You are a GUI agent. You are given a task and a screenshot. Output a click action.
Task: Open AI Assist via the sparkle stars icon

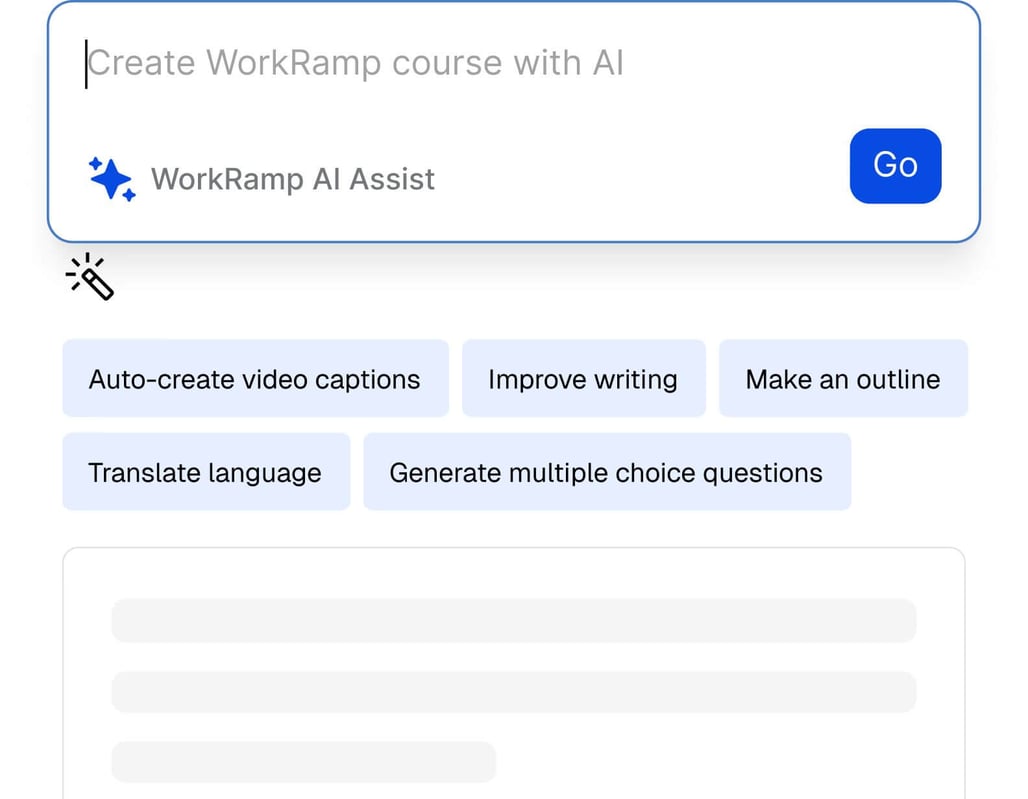point(110,177)
